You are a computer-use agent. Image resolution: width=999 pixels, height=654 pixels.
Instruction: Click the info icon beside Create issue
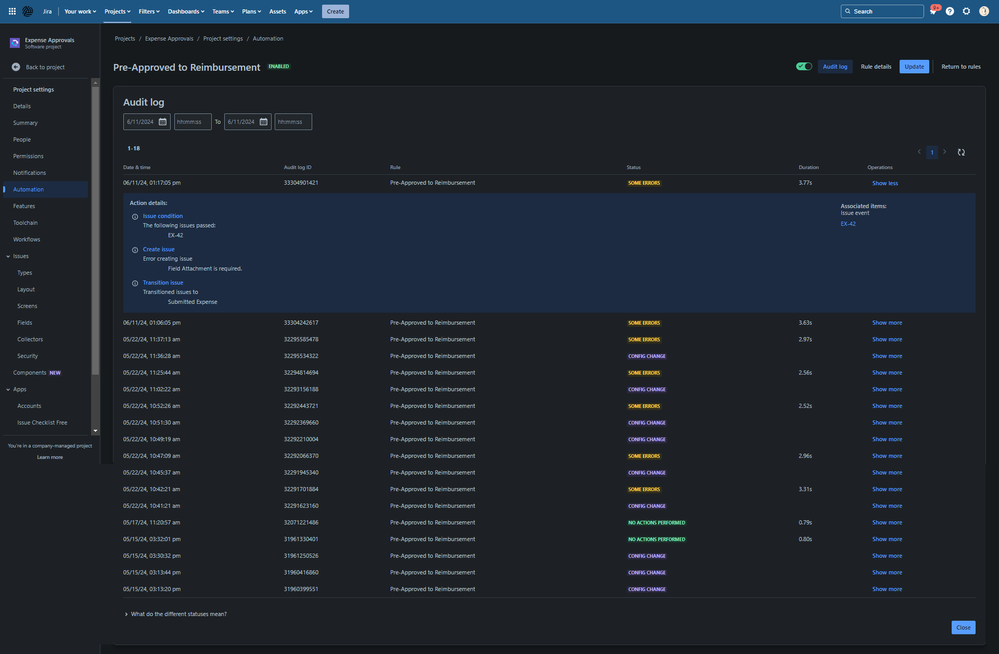click(x=135, y=250)
